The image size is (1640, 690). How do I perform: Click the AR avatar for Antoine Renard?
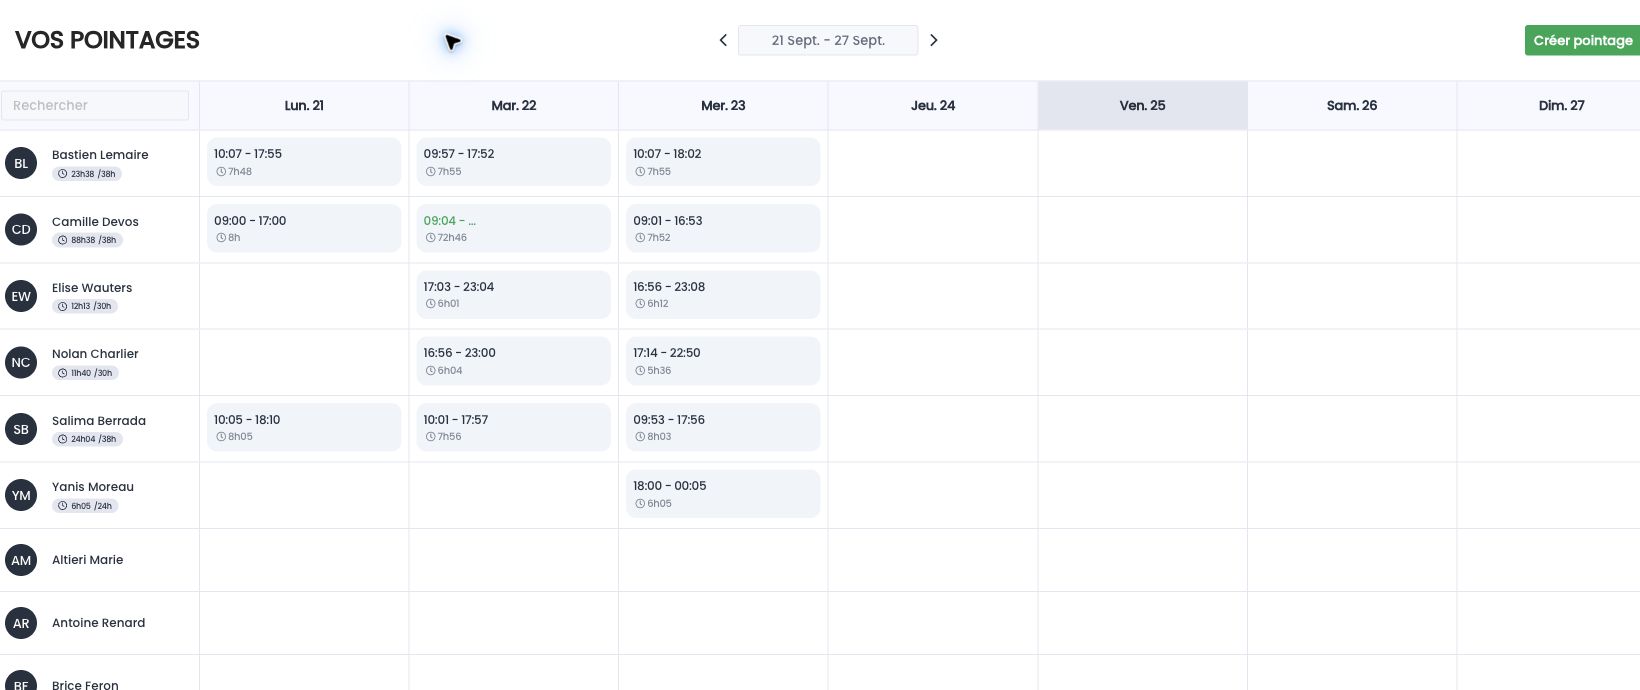21,623
